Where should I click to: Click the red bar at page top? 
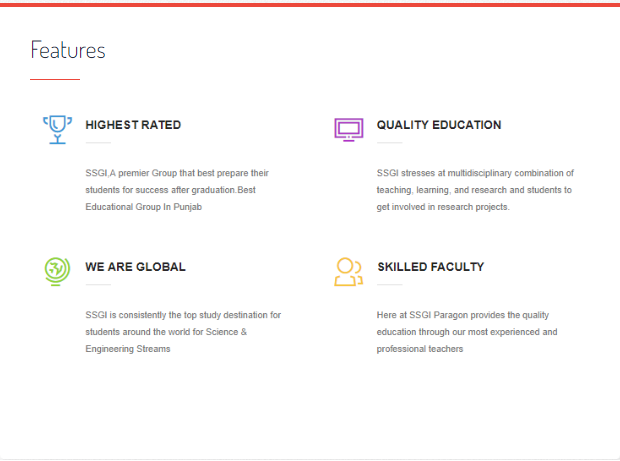pyautogui.click(x=310, y=3)
